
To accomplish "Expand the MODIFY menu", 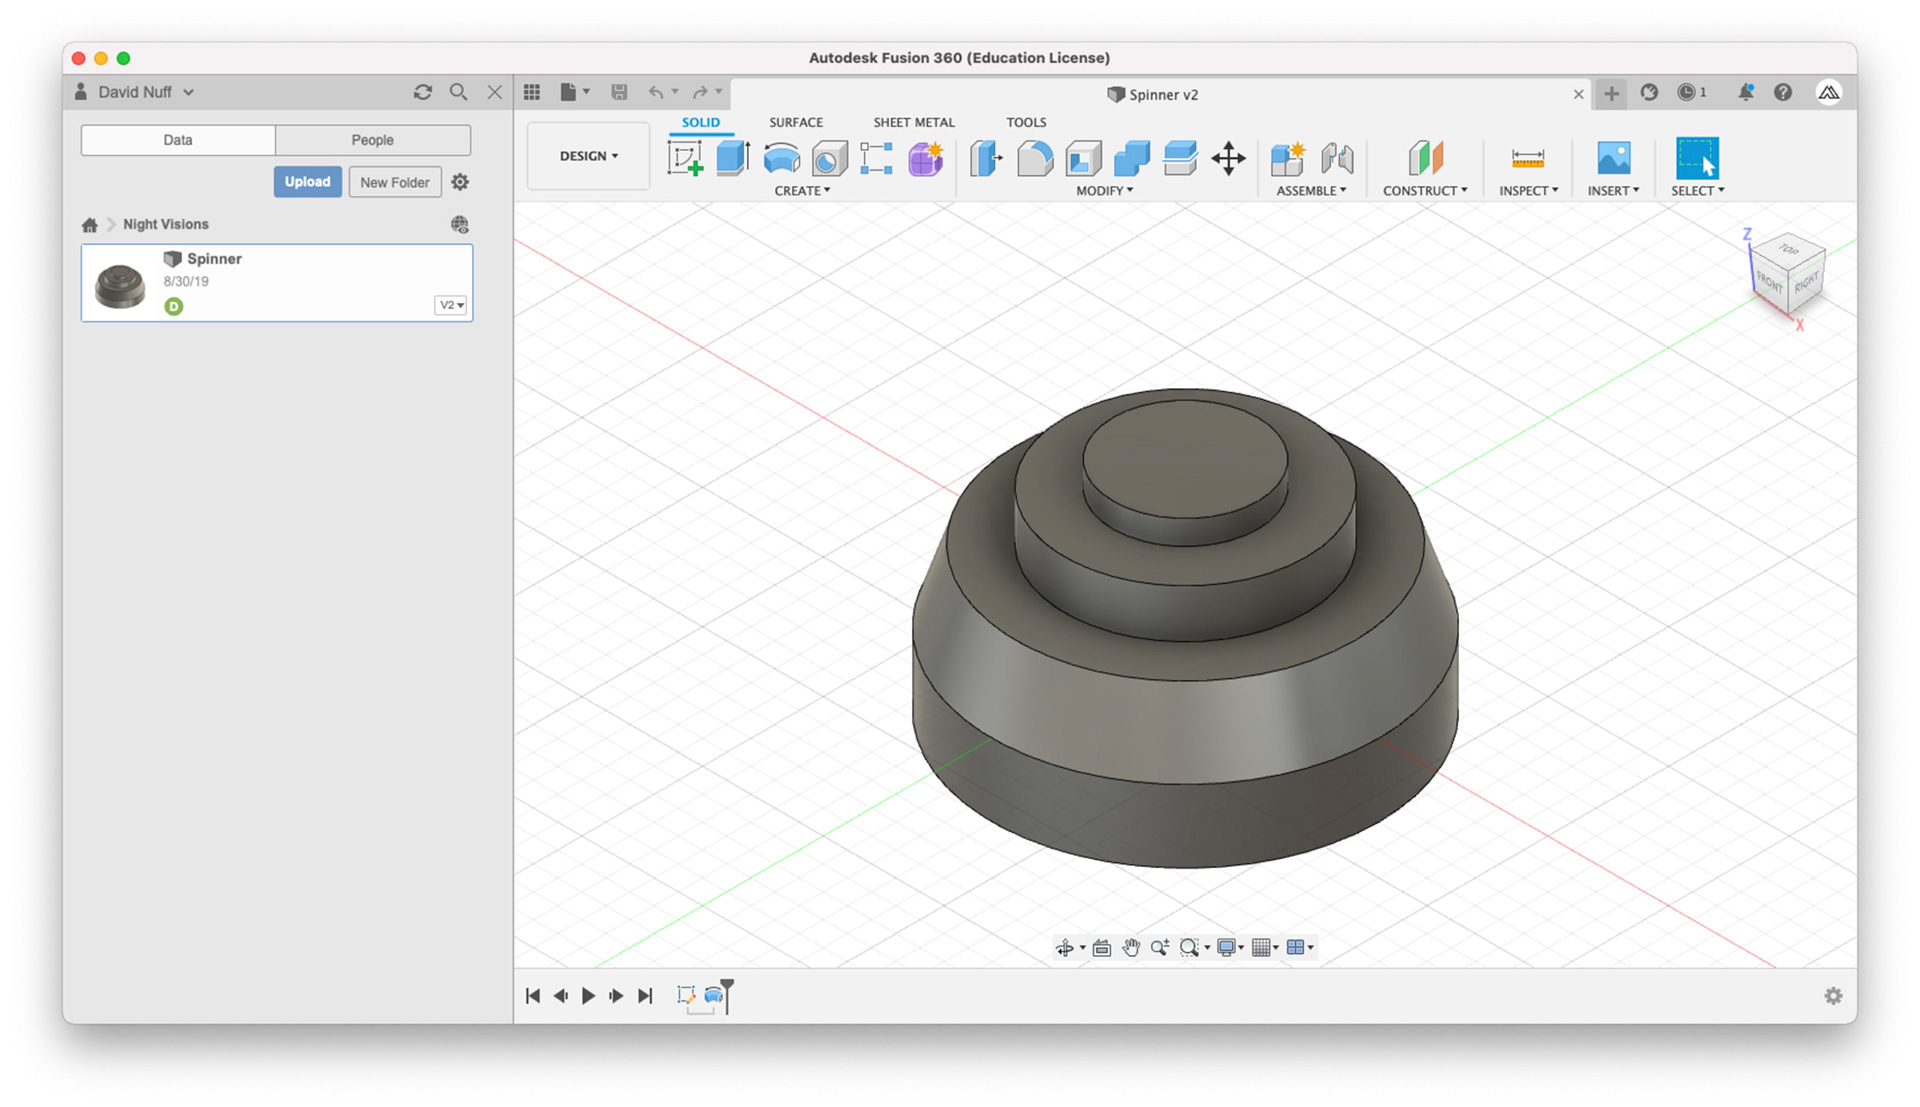I will [x=1105, y=191].
